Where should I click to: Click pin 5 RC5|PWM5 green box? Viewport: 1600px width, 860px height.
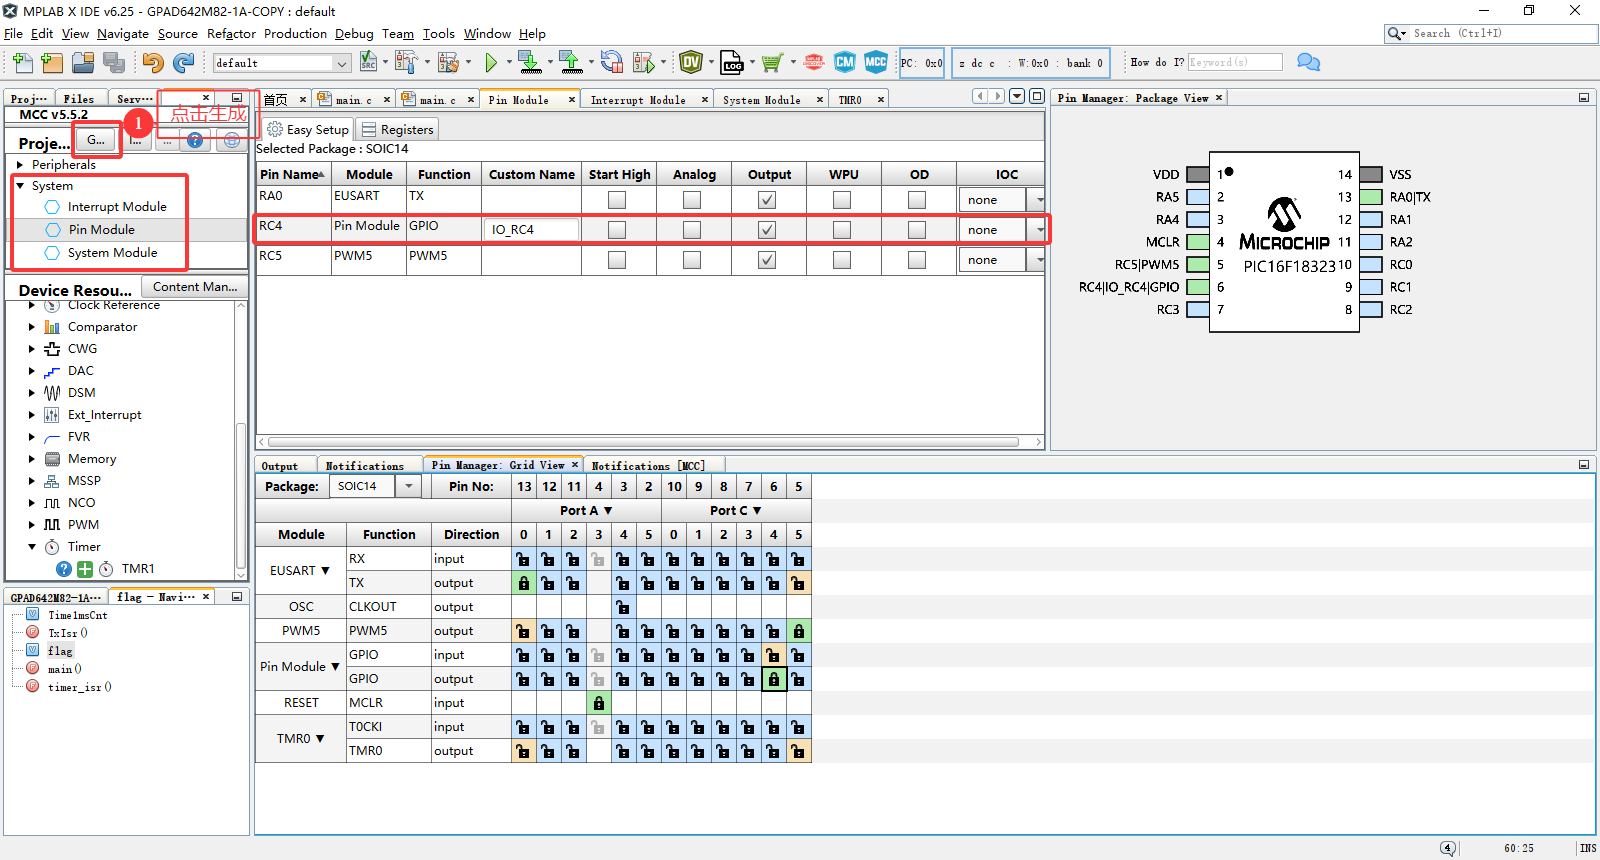tap(1197, 265)
